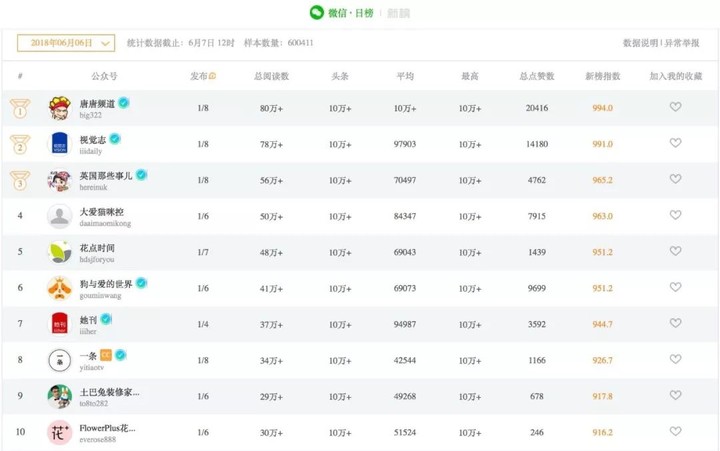Click the gold rank 1 medal icon
Image resolution: width=720 pixels, height=451 pixels.
20,108
